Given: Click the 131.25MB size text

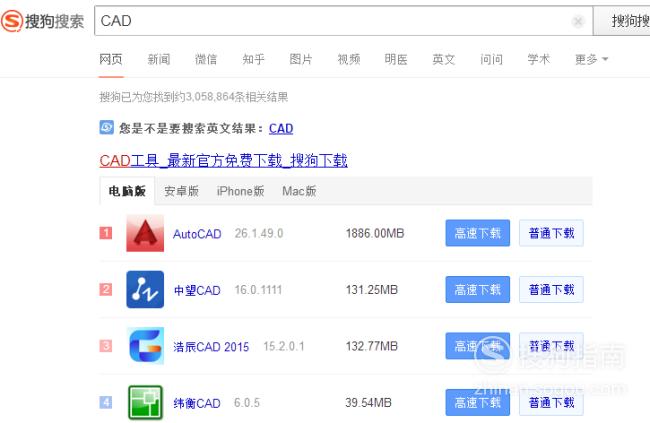Looking at the screenshot, I should click(x=372, y=289).
